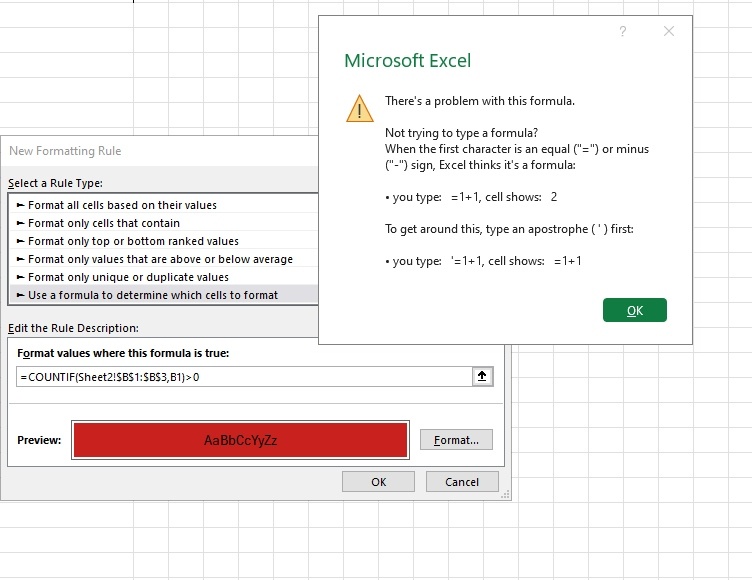Open help question mark in Excel dialog
This screenshot has width=752, height=580.
click(x=623, y=32)
